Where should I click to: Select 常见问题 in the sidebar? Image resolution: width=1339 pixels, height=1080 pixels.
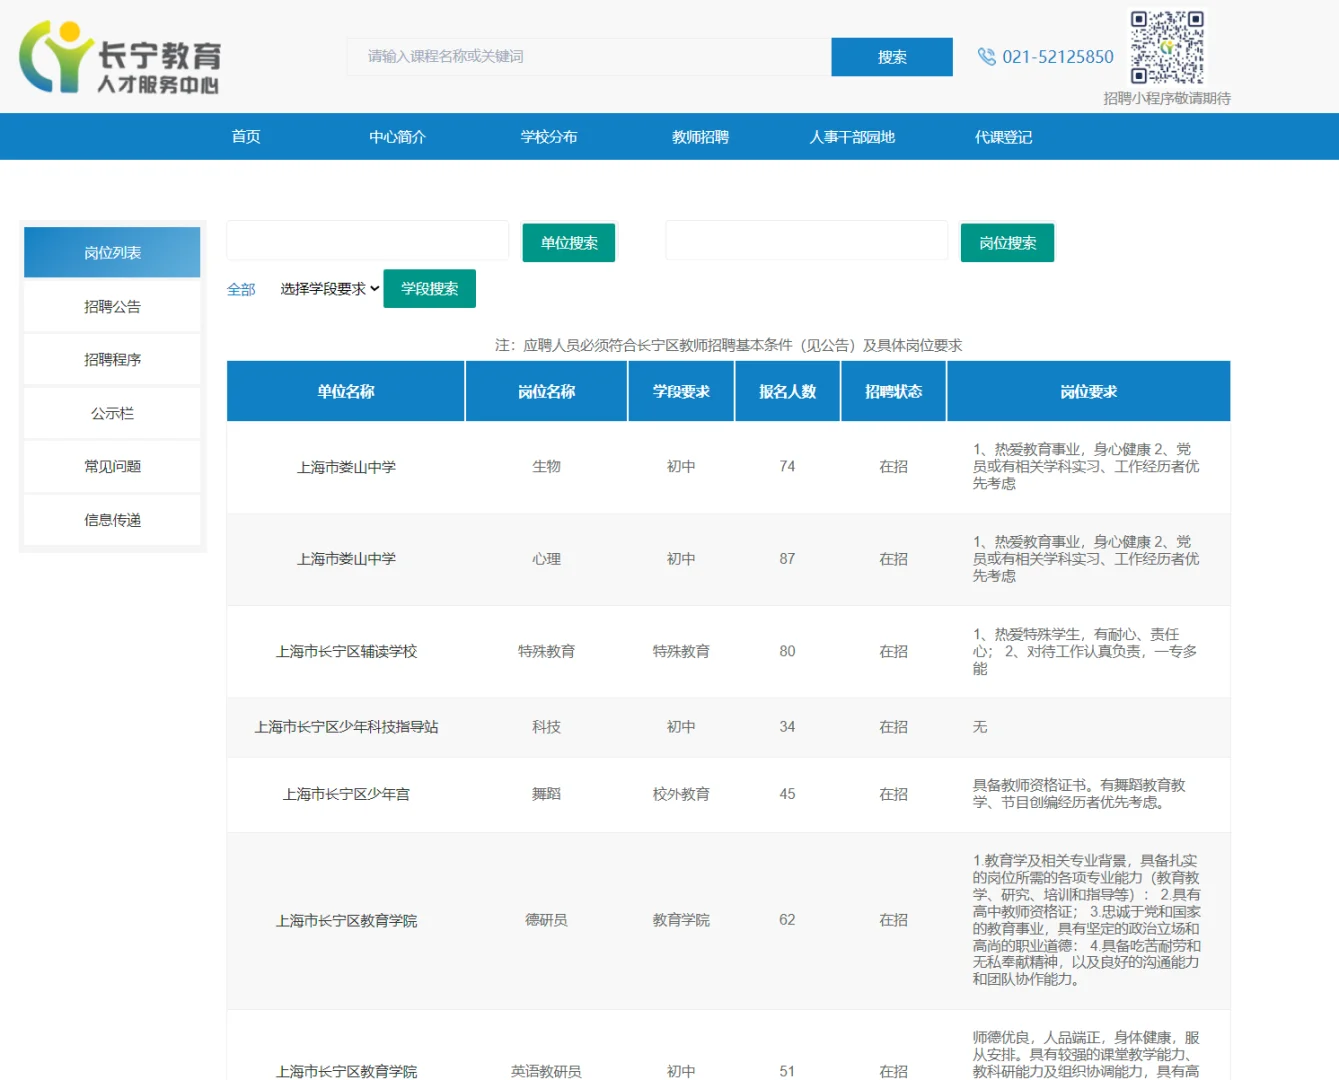[112, 466]
